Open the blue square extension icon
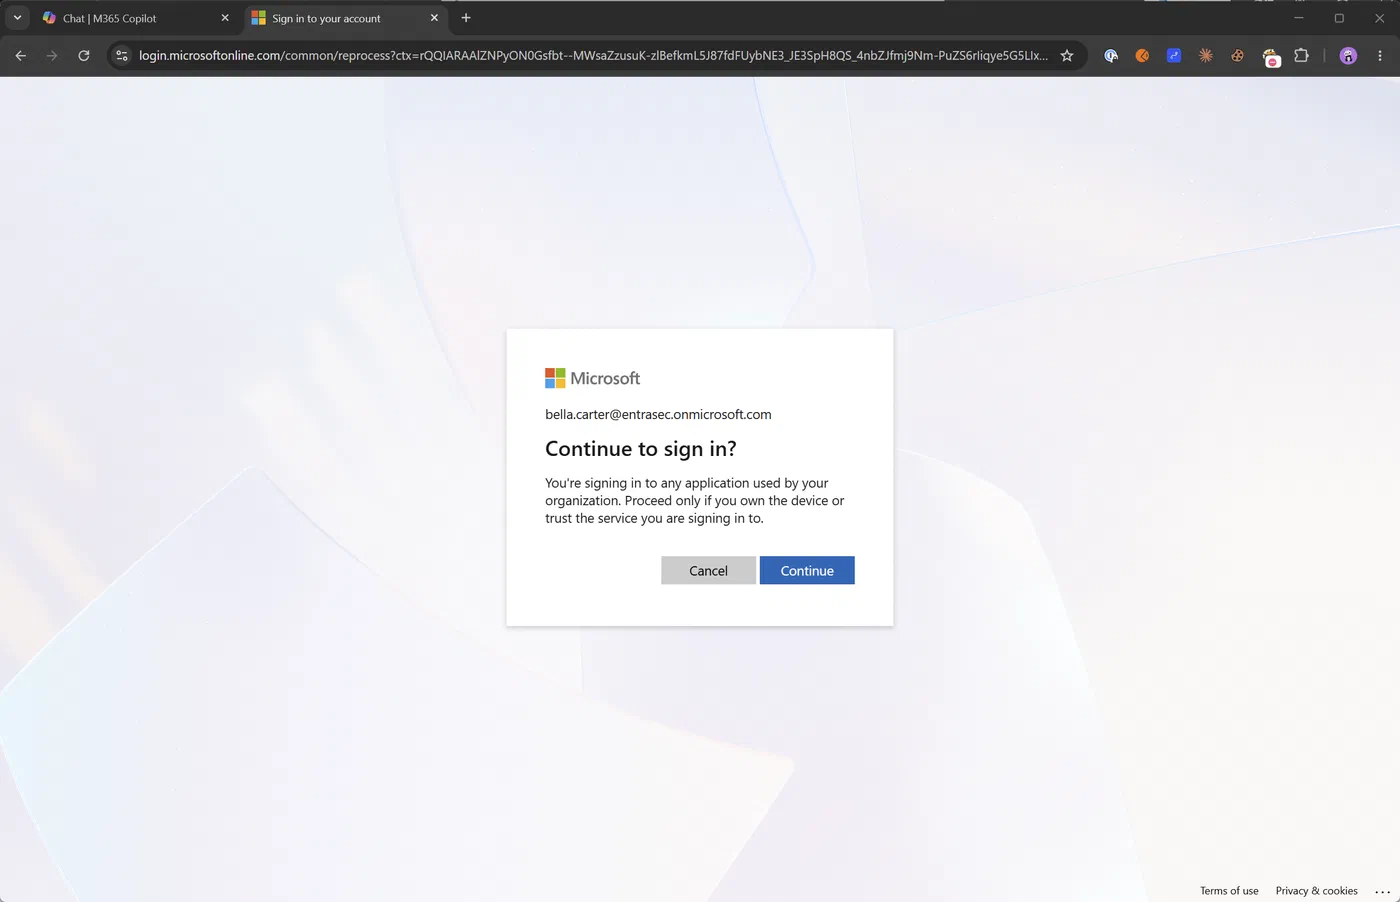The height and width of the screenshot is (902, 1400). pos(1174,56)
